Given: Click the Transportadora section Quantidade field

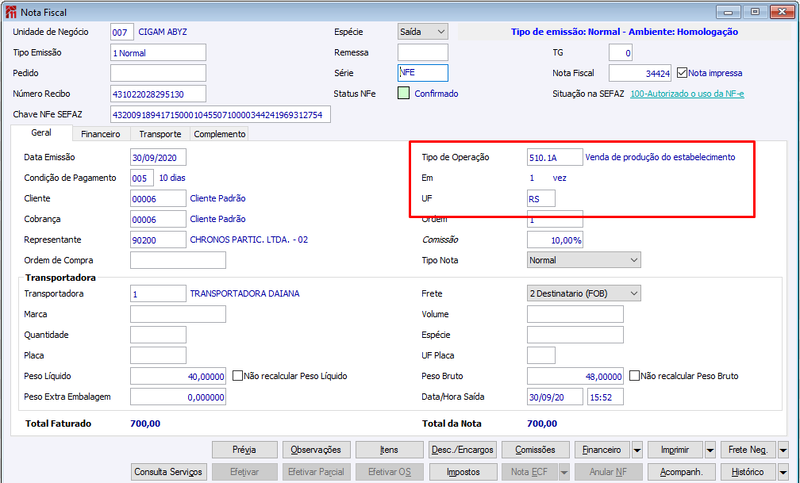Looking at the screenshot, I should pyautogui.click(x=158, y=335).
